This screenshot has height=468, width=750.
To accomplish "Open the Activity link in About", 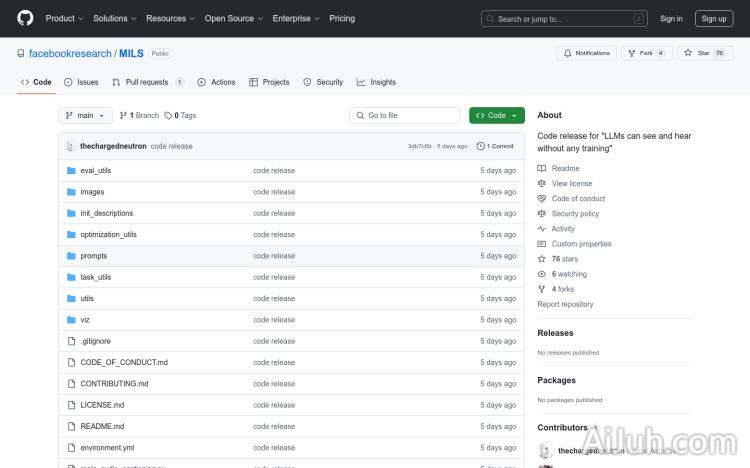I will click(x=563, y=229).
